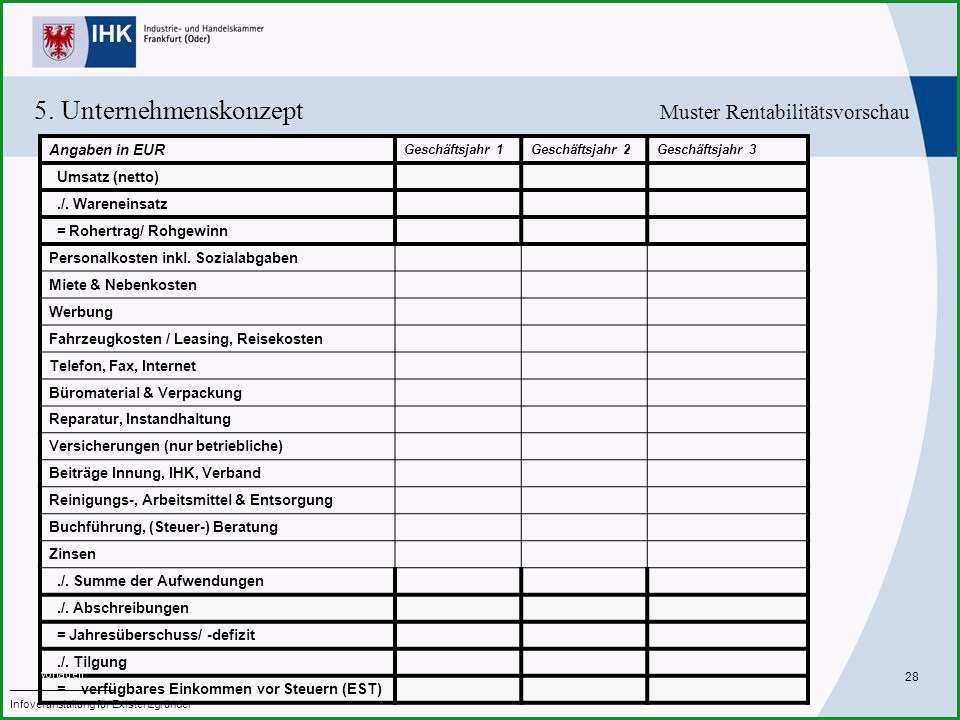
Task: Click '= Jahresüberschuss/ -defizit' row label
Action: point(156,635)
